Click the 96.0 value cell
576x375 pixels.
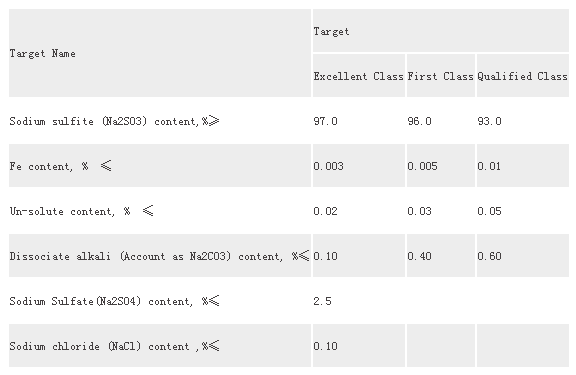point(441,121)
